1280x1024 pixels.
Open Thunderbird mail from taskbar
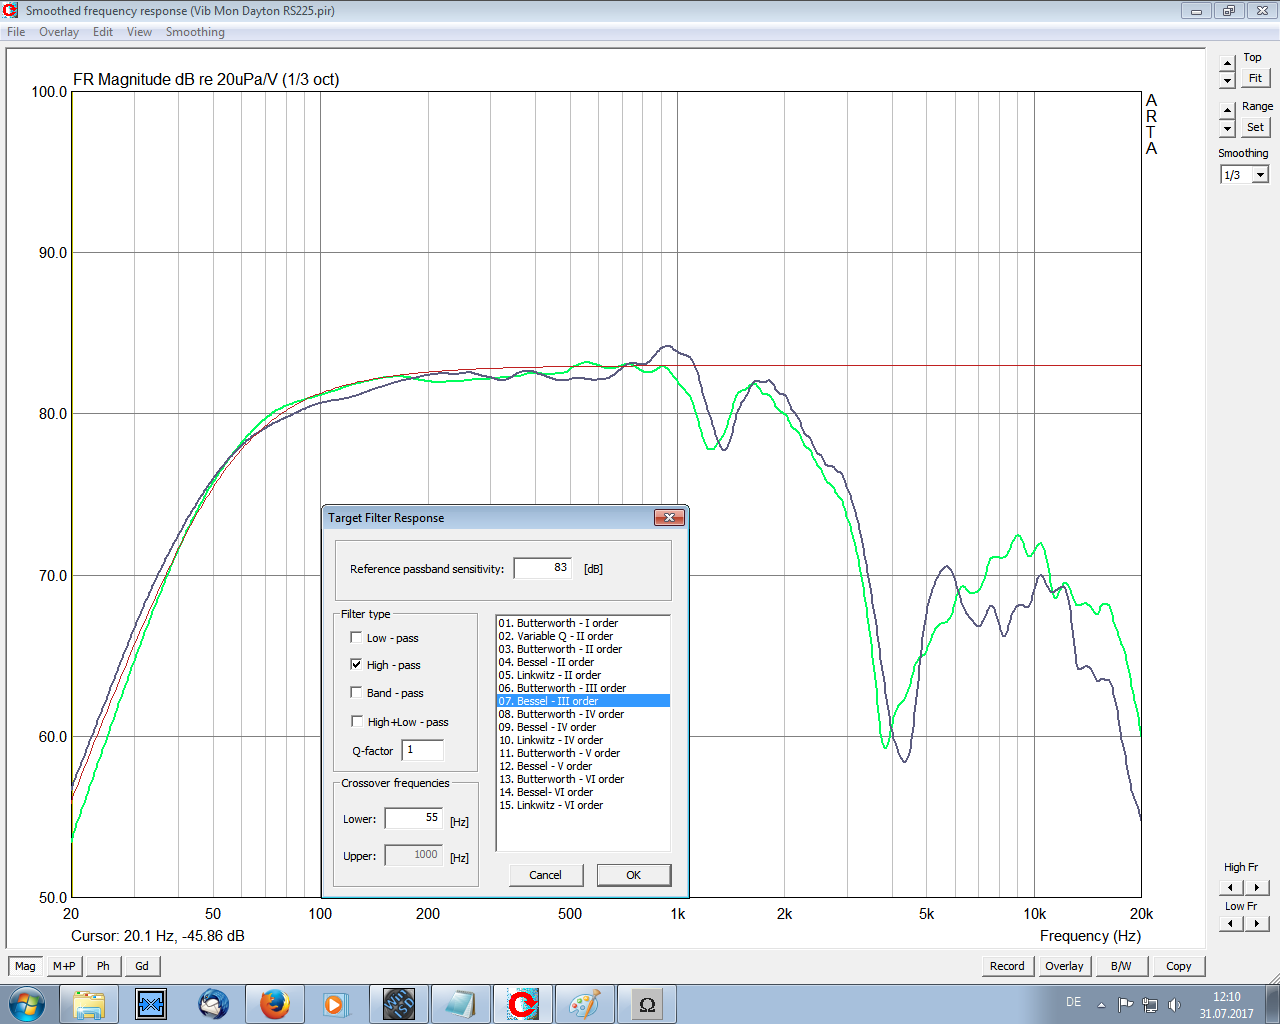pos(213,1004)
